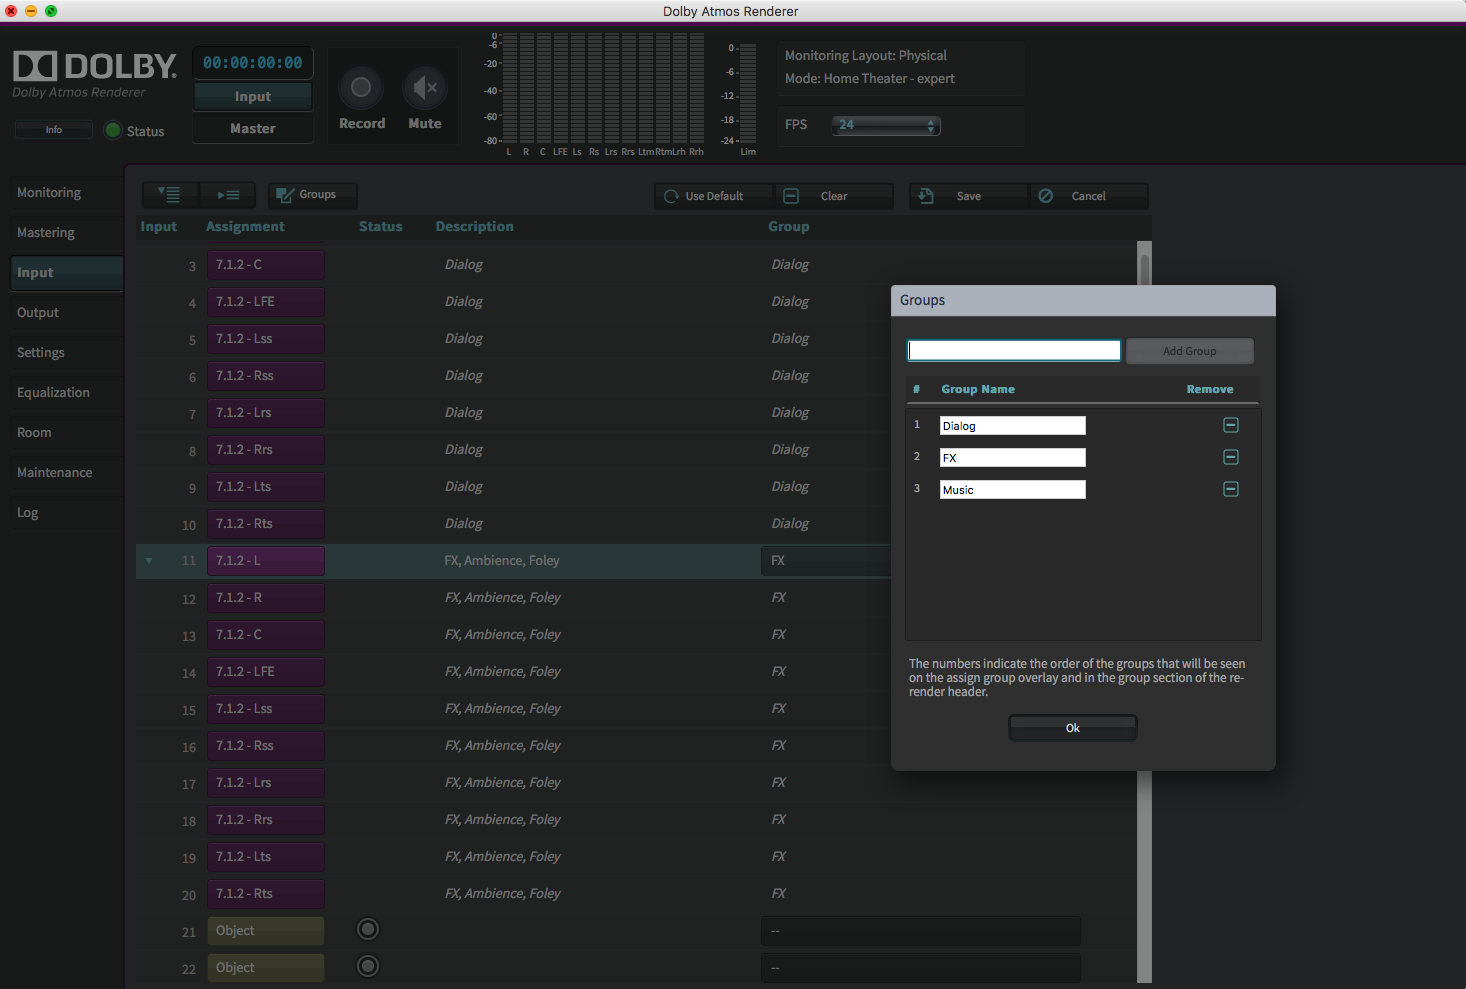Click the Lim level meter
Image resolution: width=1466 pixels, height=989 pixels.
pos(748,95)
